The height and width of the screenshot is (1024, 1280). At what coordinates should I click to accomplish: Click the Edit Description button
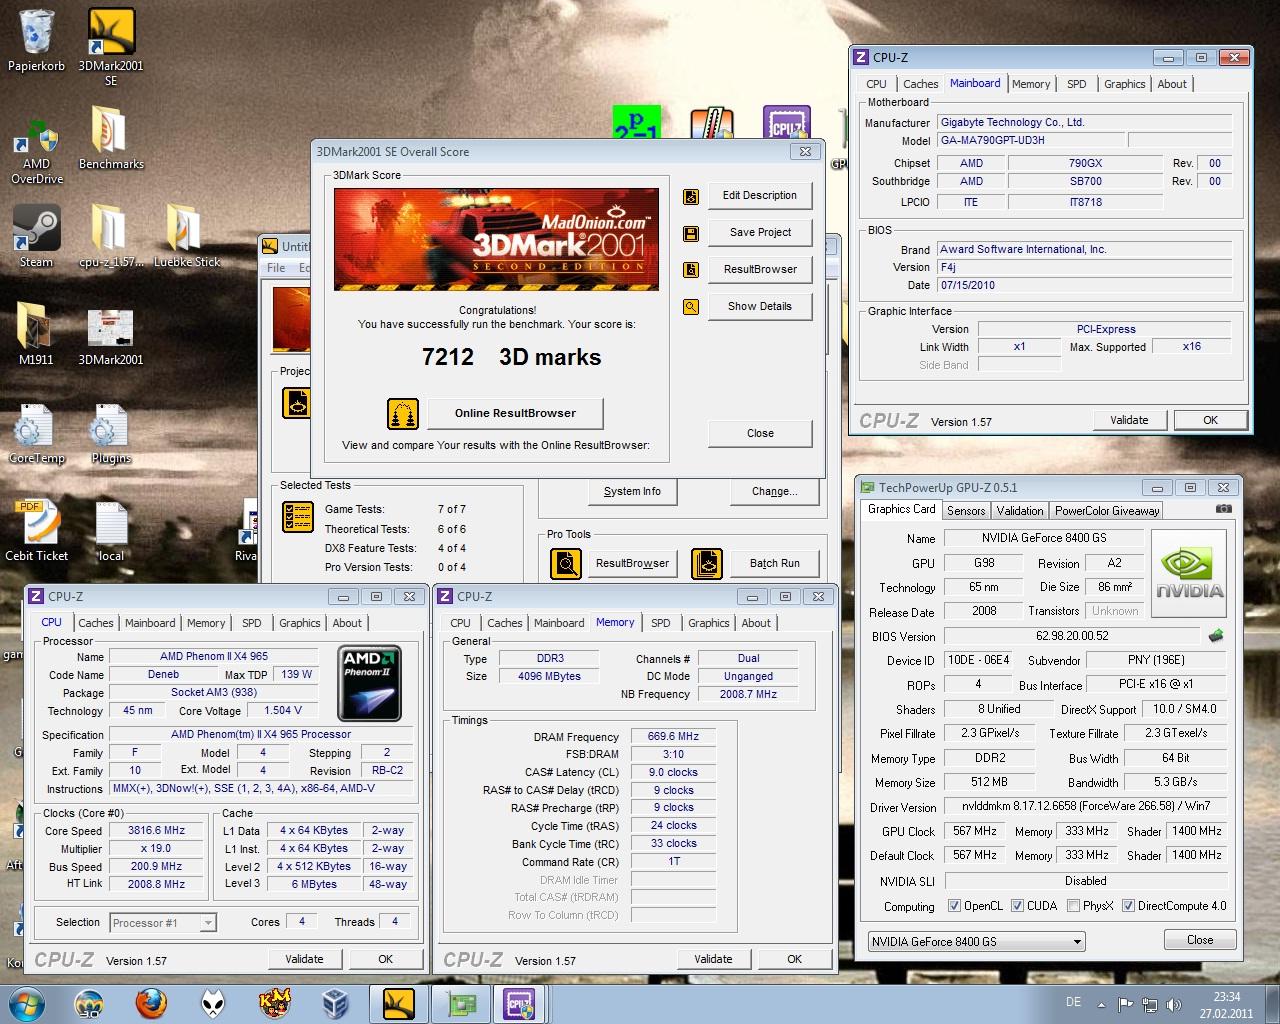pyautogui.click(x=760, y=196)
